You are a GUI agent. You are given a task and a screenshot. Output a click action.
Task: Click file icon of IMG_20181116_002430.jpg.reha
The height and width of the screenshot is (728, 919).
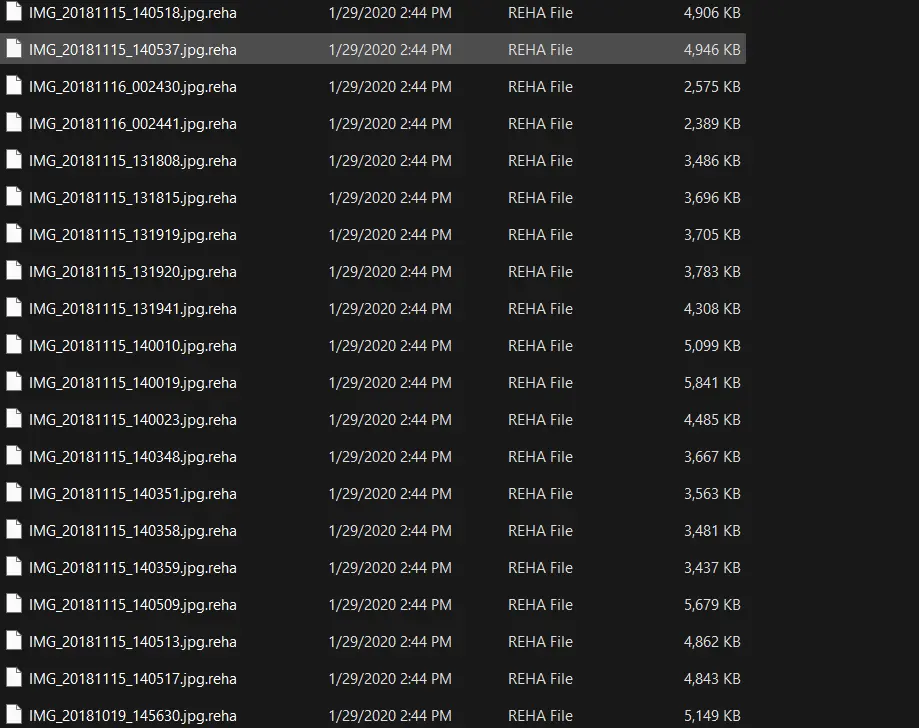[14, 85]
